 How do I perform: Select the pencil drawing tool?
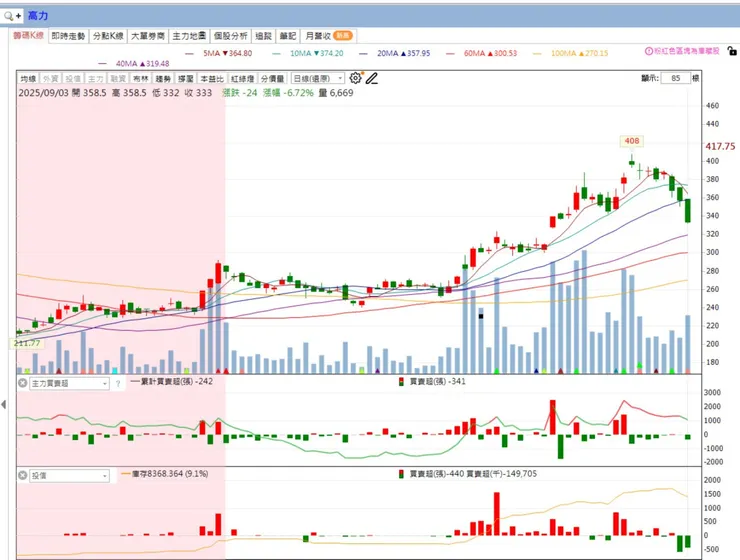tap(372, 78)
